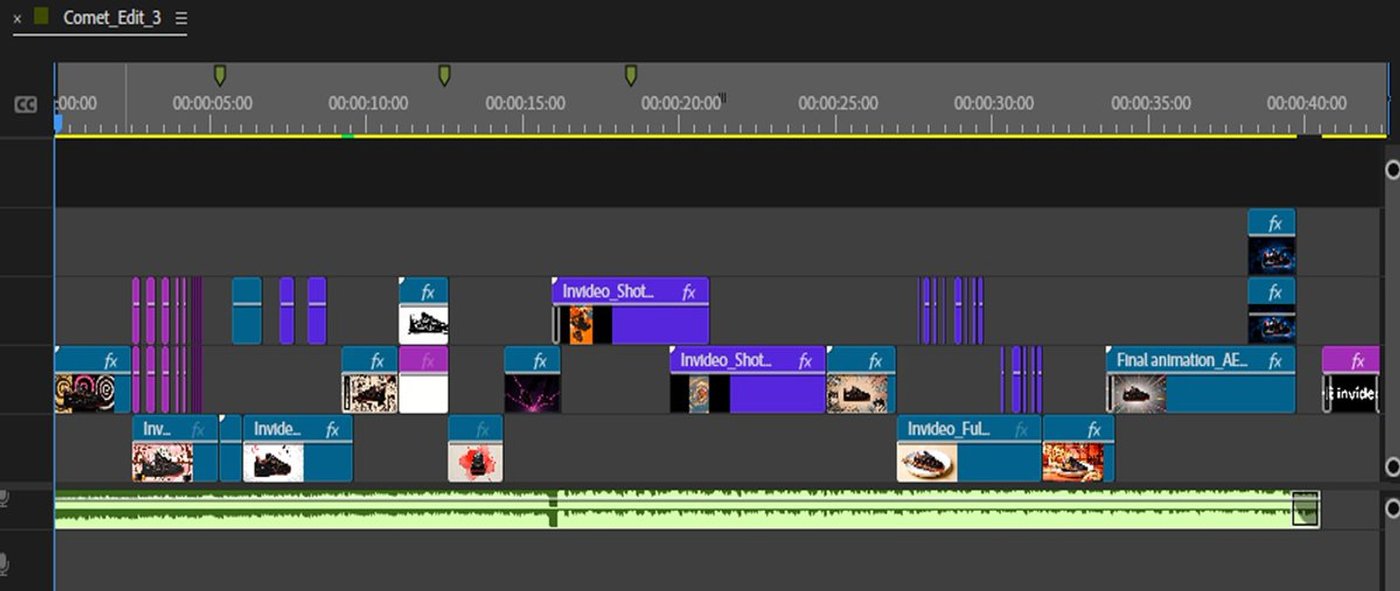Select the marker just before 00:00:20:00
This screenshot has height=591, width=1400.
631,75
